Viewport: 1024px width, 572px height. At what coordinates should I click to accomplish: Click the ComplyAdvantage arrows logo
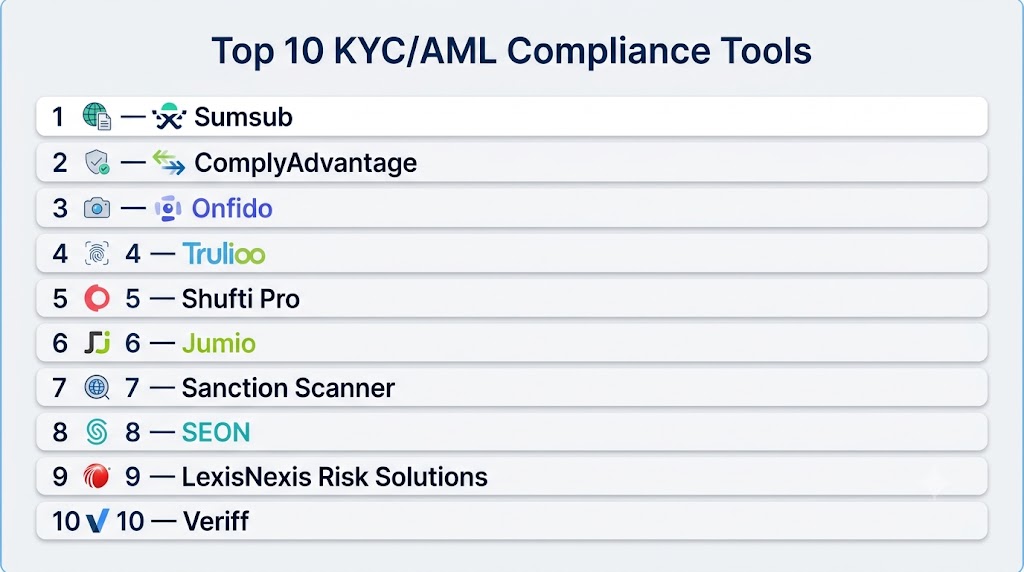[x=168, y=163]
